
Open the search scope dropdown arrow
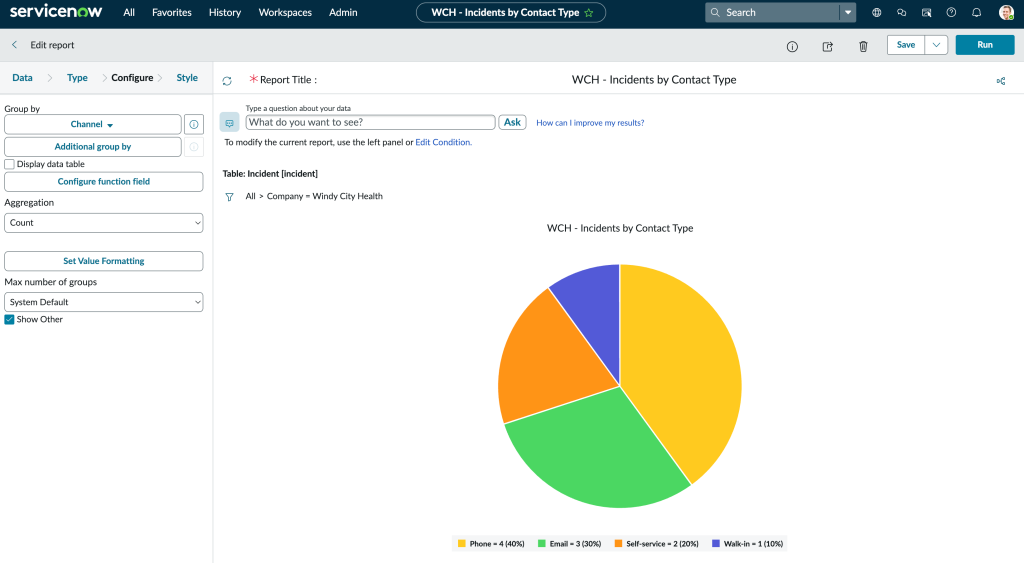(x=848, y=12)
